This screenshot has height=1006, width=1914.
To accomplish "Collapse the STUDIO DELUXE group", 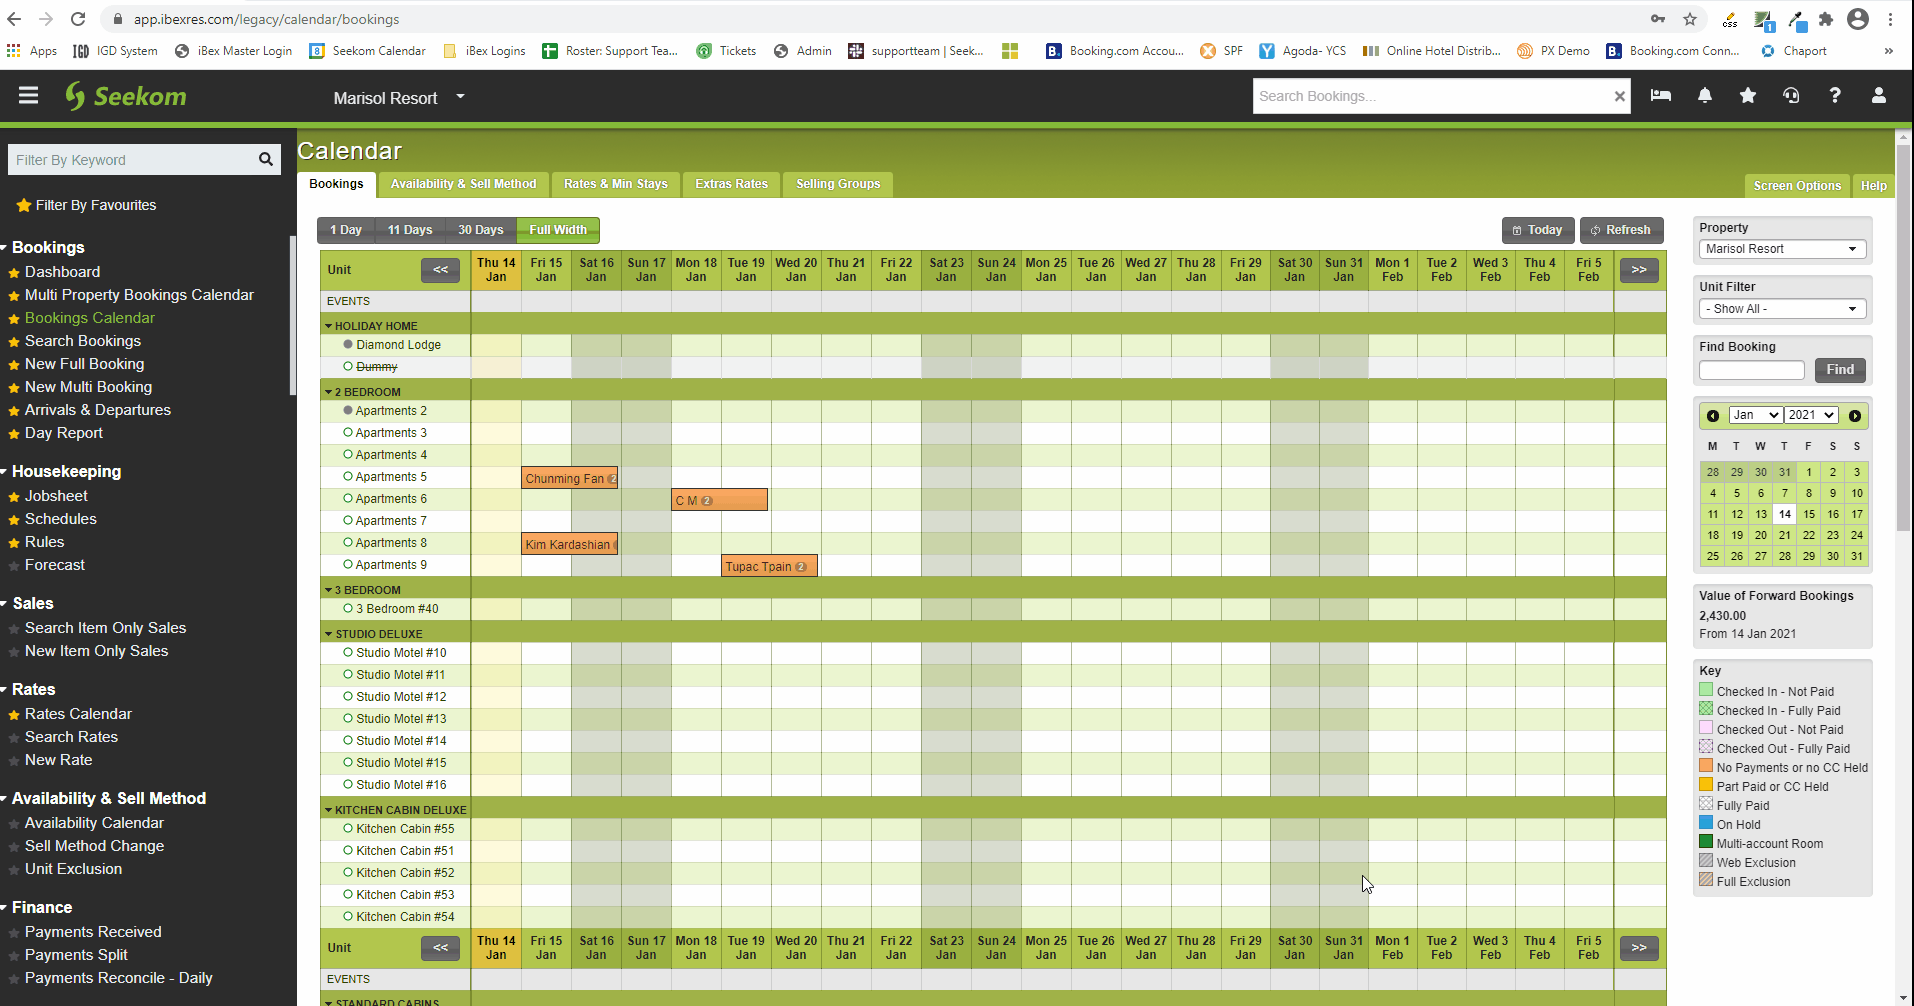I will point(328,633).
